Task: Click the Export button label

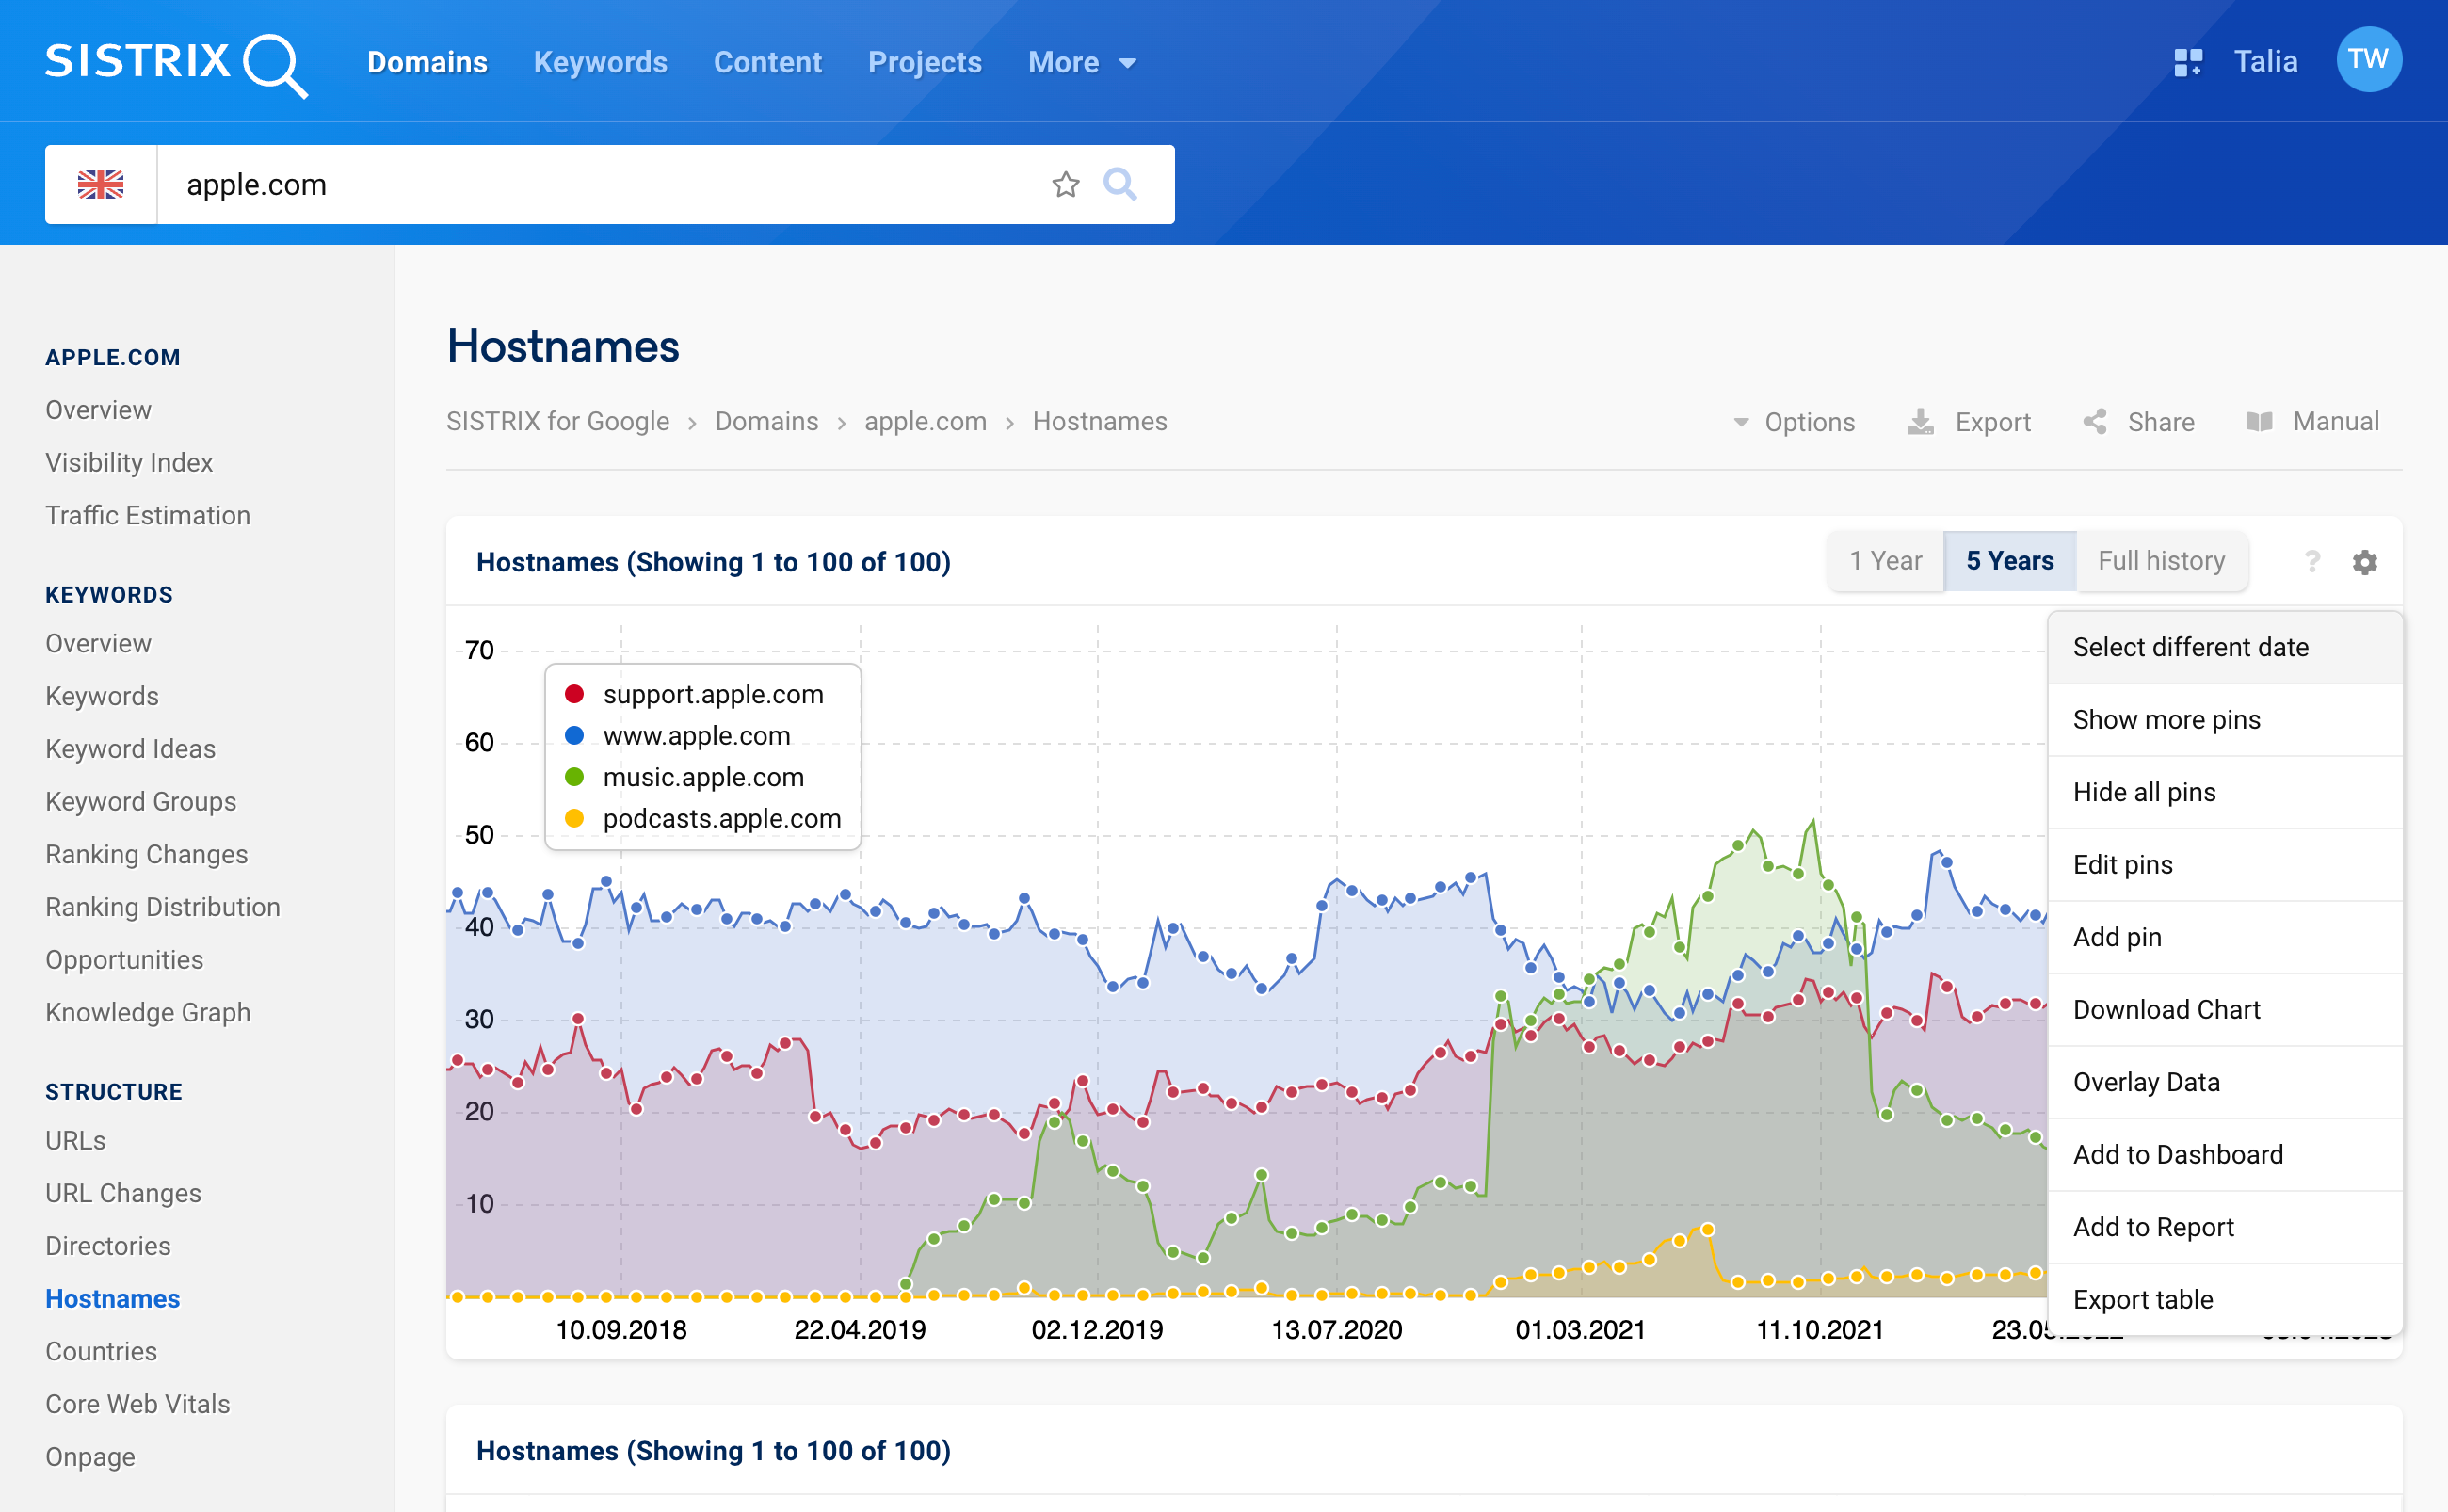Action: point(1993,422)
